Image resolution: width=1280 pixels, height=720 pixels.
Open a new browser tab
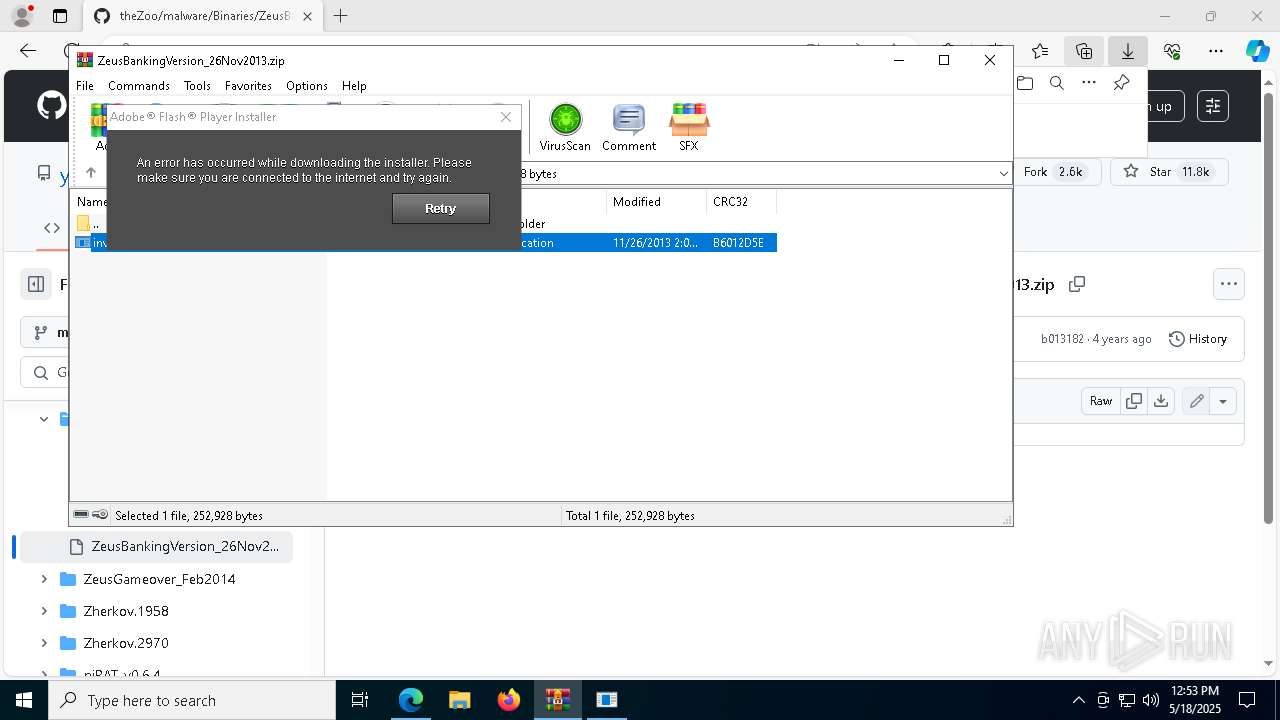point(341,16)
